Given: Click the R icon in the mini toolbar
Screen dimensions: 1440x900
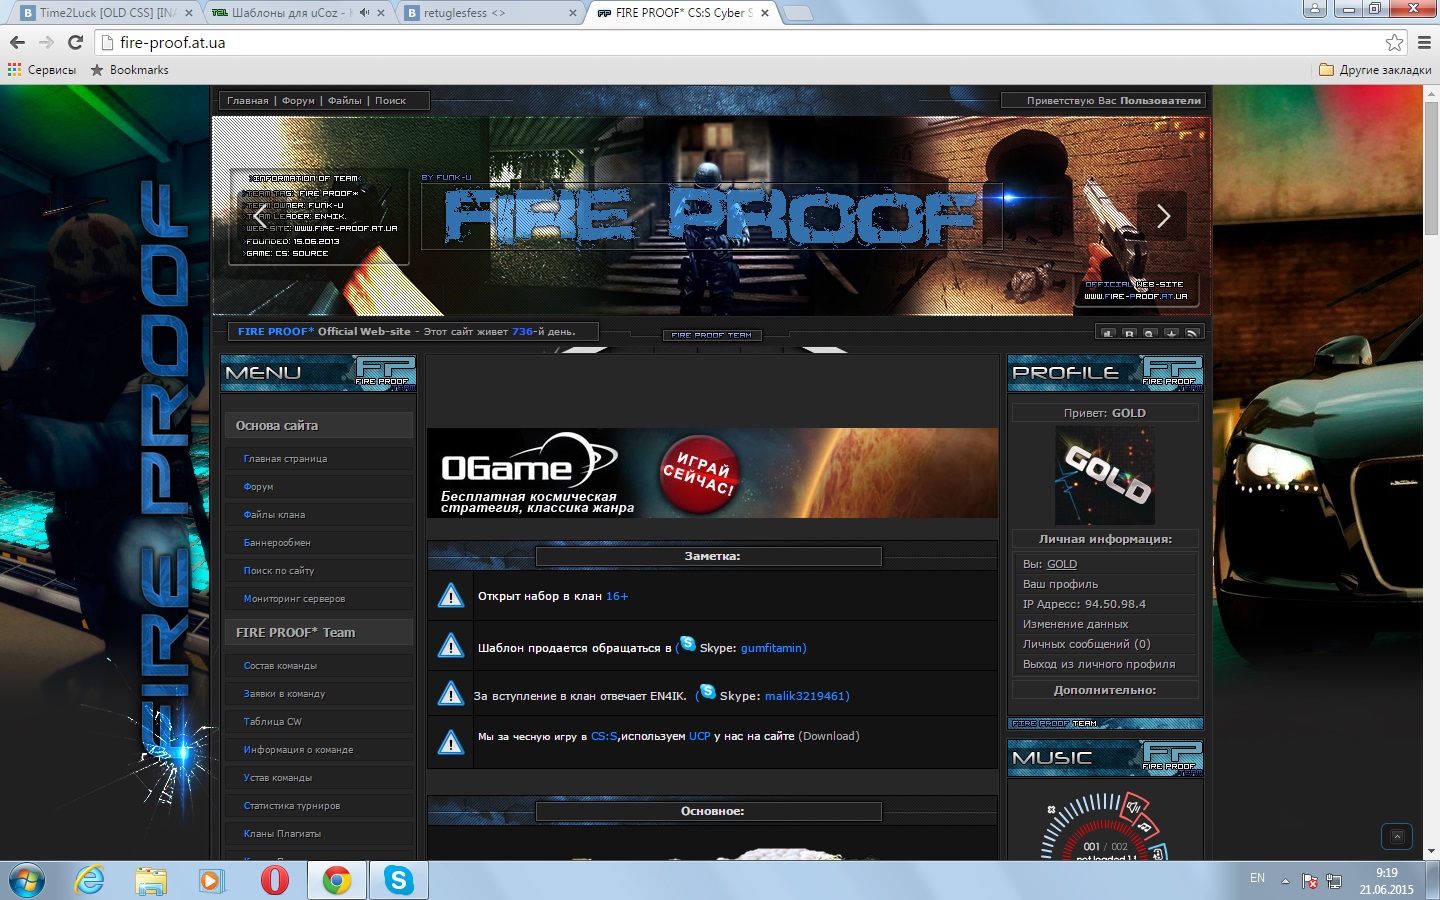Looking at the screenshot, I should coord(1129,333).
